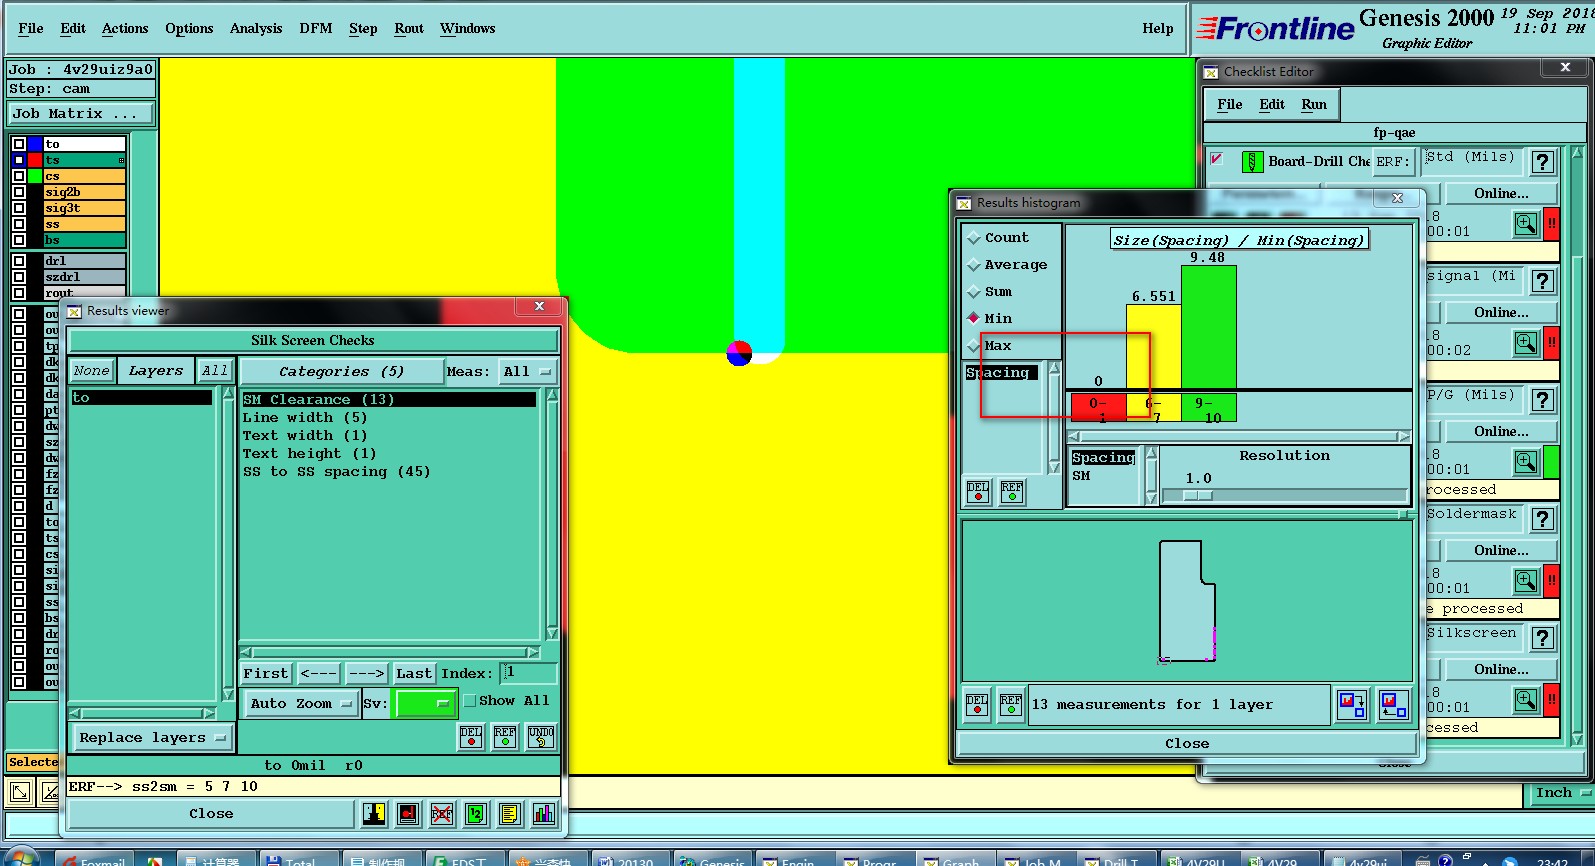The height and width of the screenshot is (866, 1595).
Task: Open the yellow report note icon in Results viewer
Action: coord(510,814)
